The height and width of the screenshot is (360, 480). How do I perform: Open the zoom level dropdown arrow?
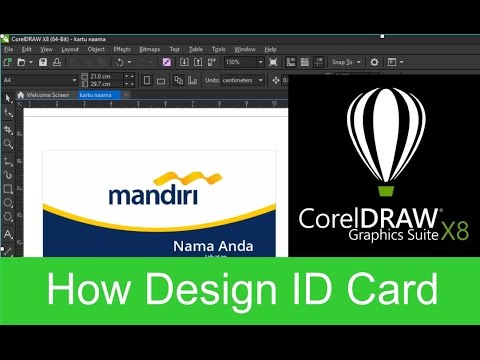coord(260,62)
